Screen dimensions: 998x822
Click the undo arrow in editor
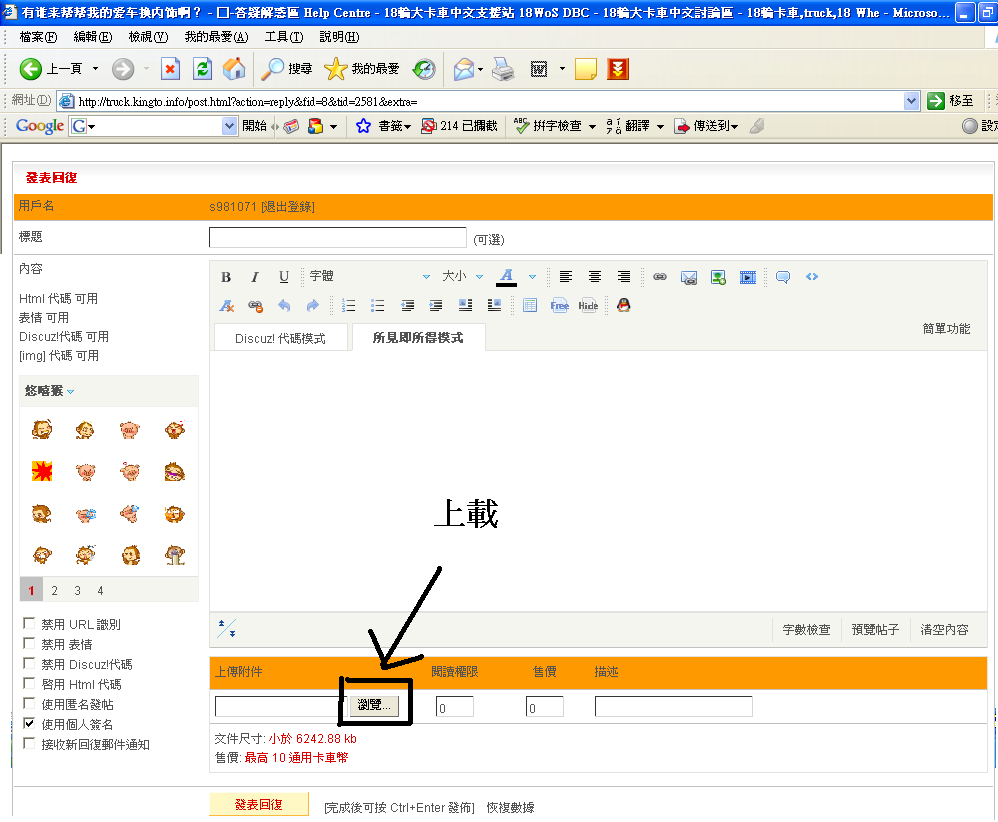click(284, 306)
